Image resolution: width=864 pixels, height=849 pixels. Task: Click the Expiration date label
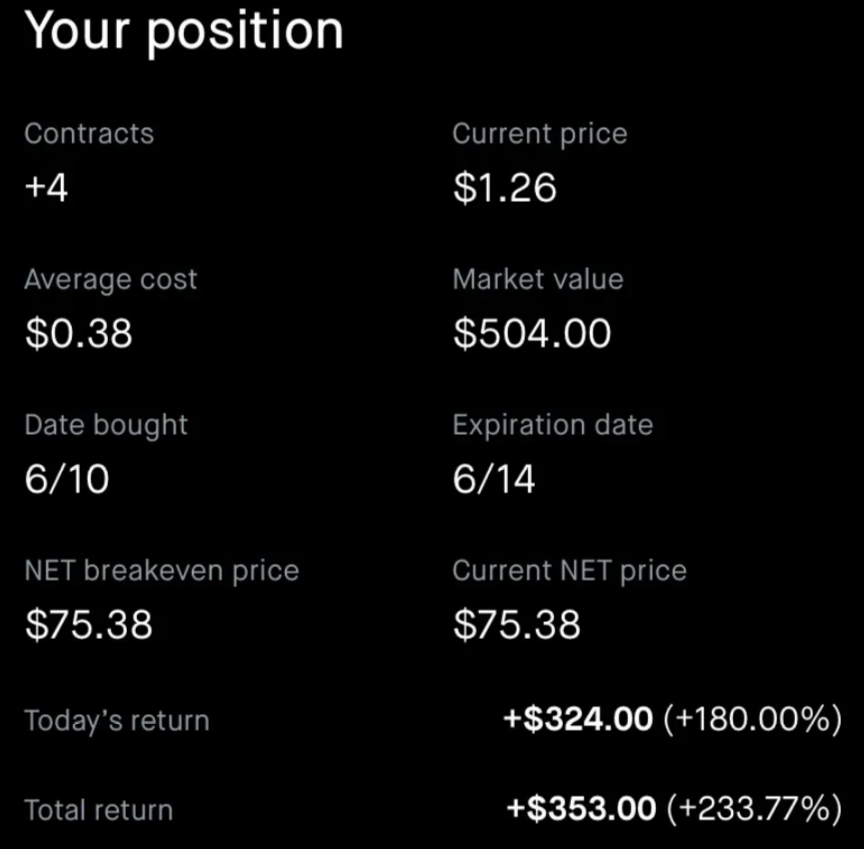tap(552, 425)
